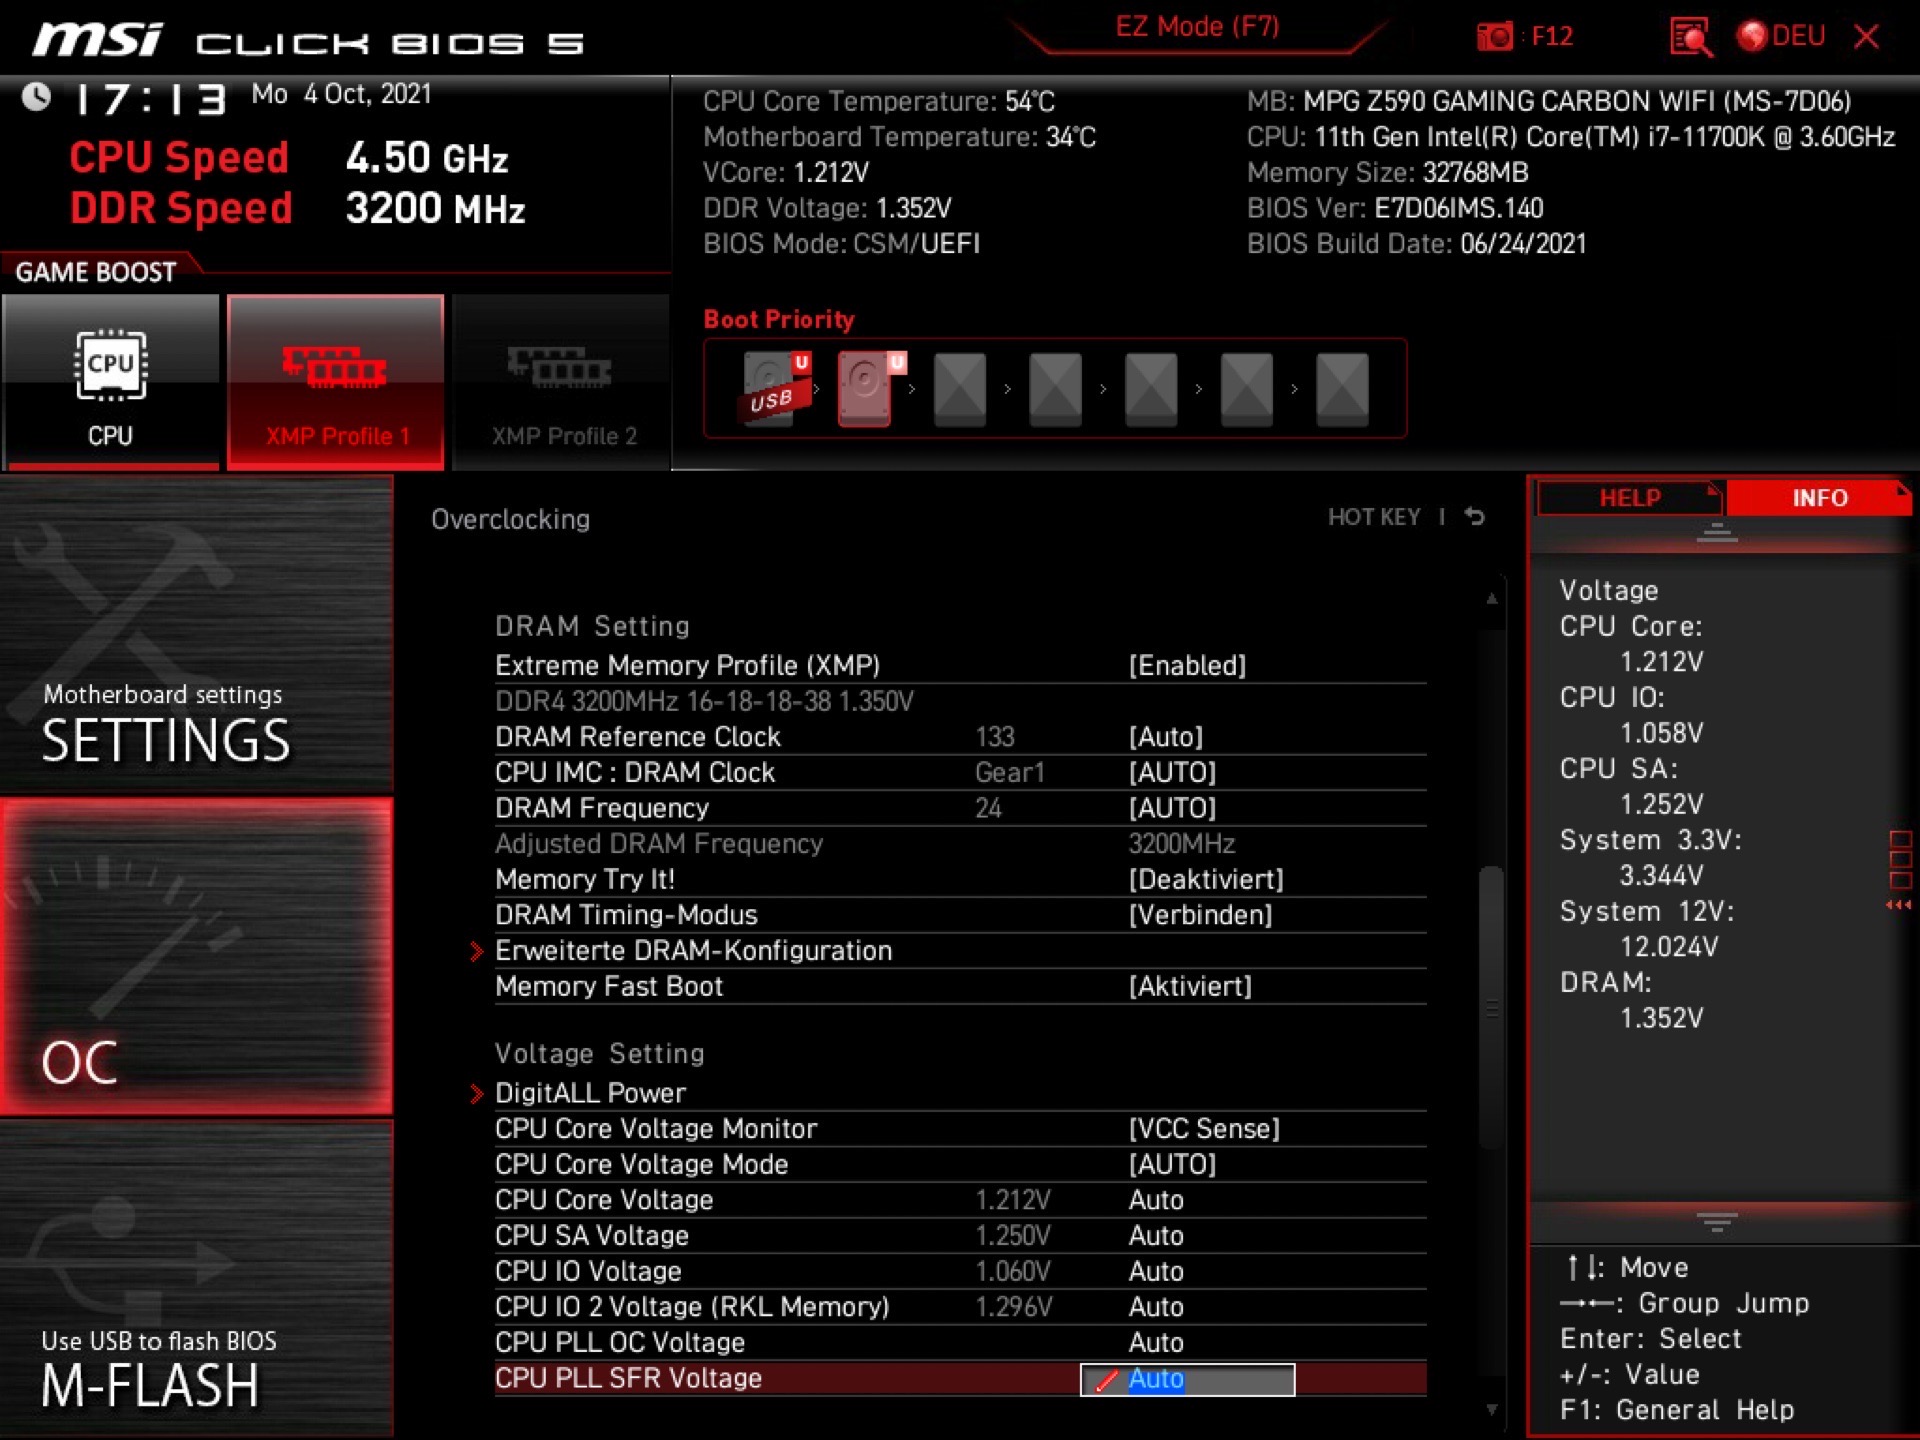
Task: Click the back arrow next to HOT KEY
Action: click(1475, 517)
